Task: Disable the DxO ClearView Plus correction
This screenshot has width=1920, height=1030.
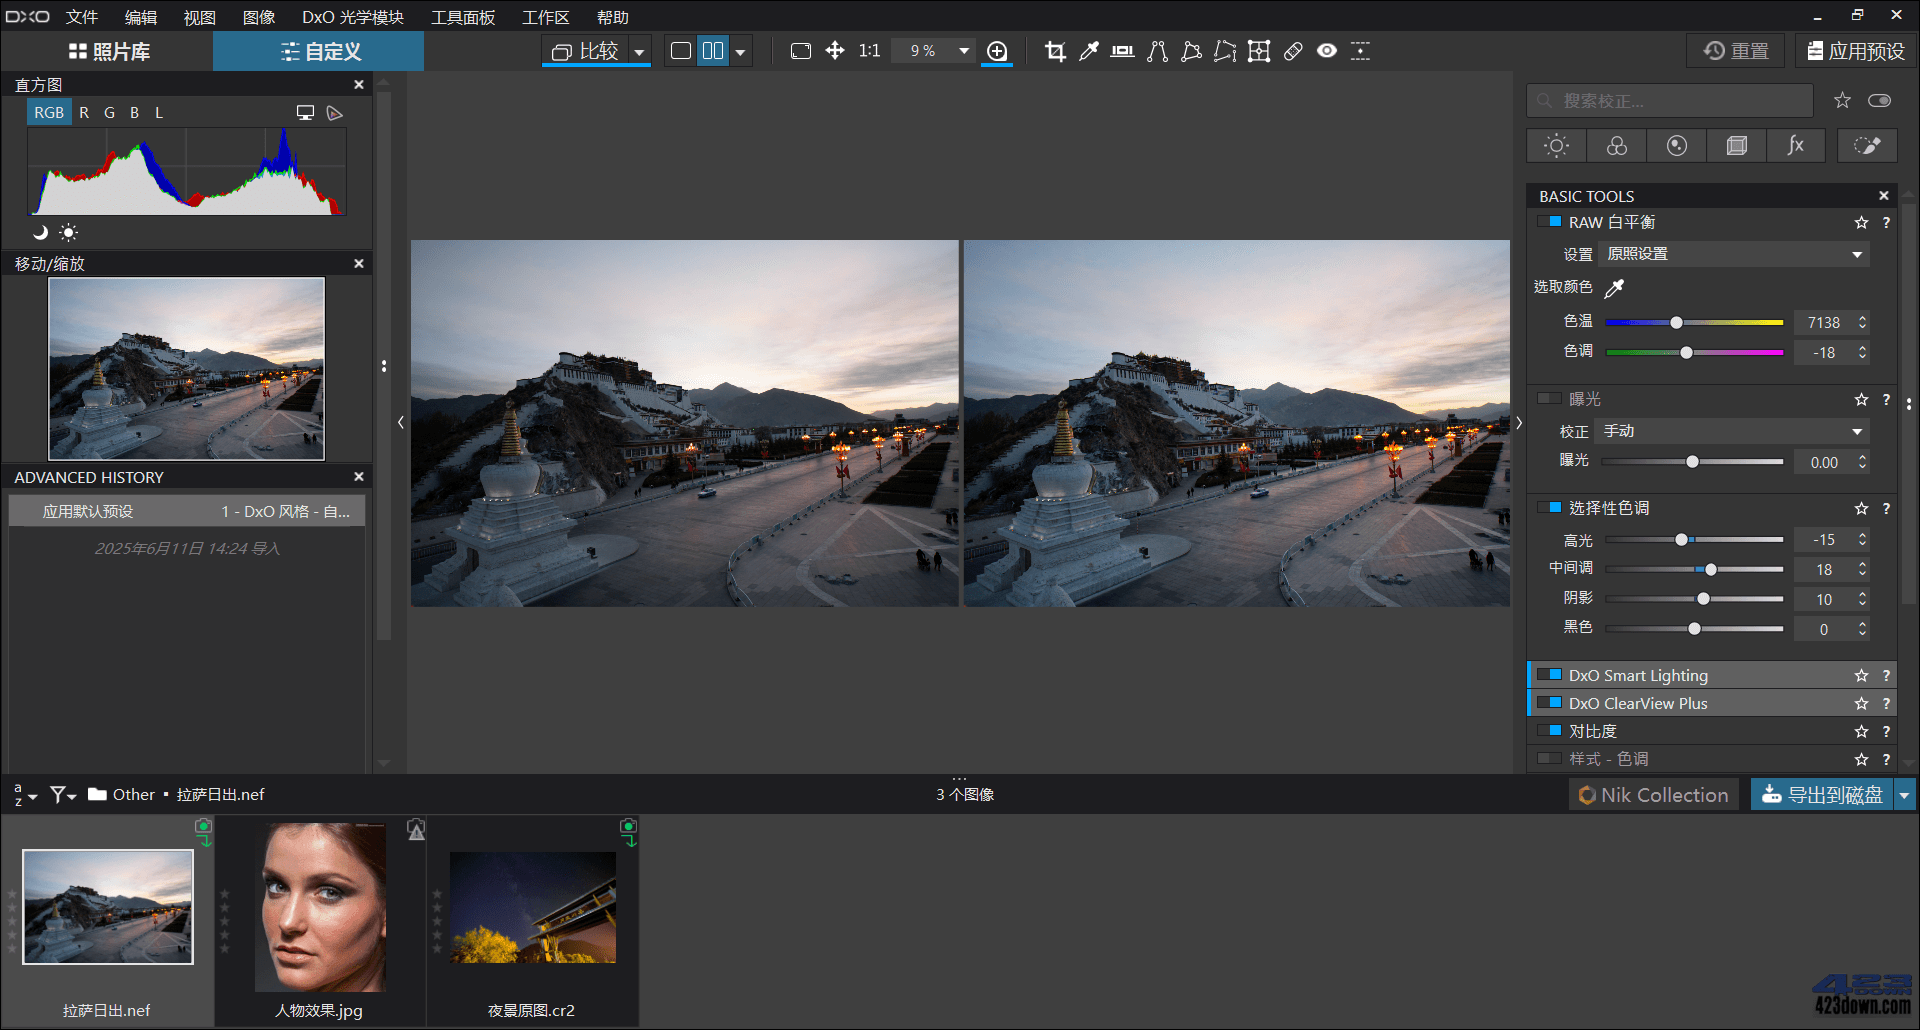Action: point(1552,703)
